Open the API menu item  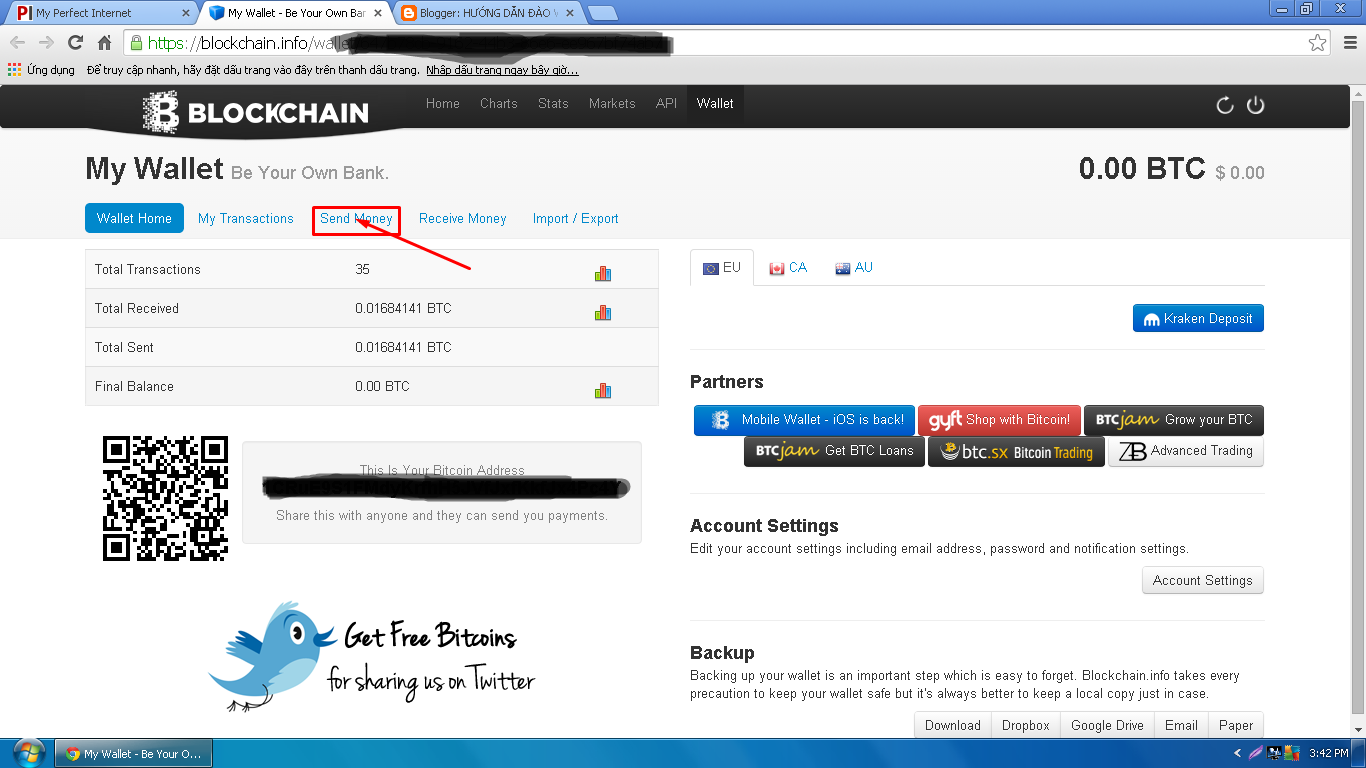pos(666,103)
